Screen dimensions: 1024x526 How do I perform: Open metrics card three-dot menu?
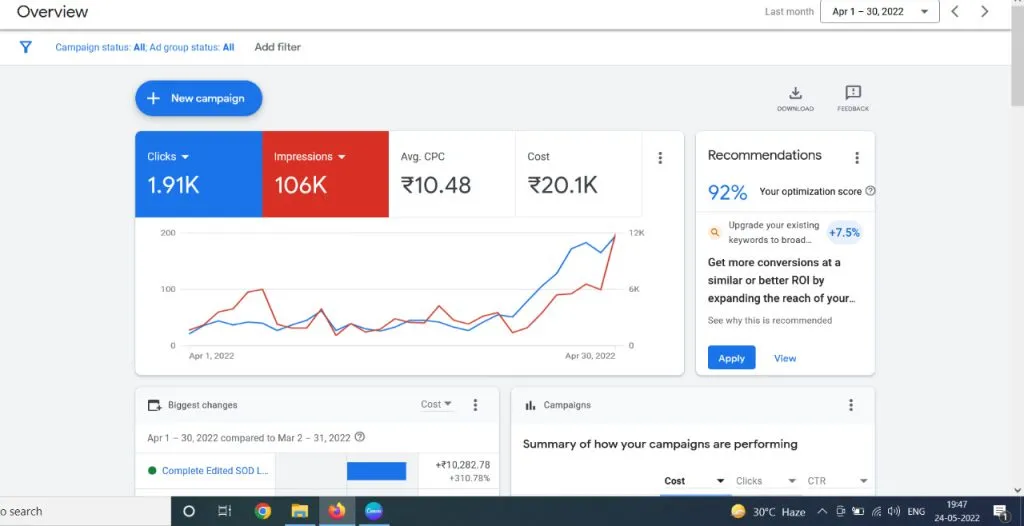click(660, 157)
